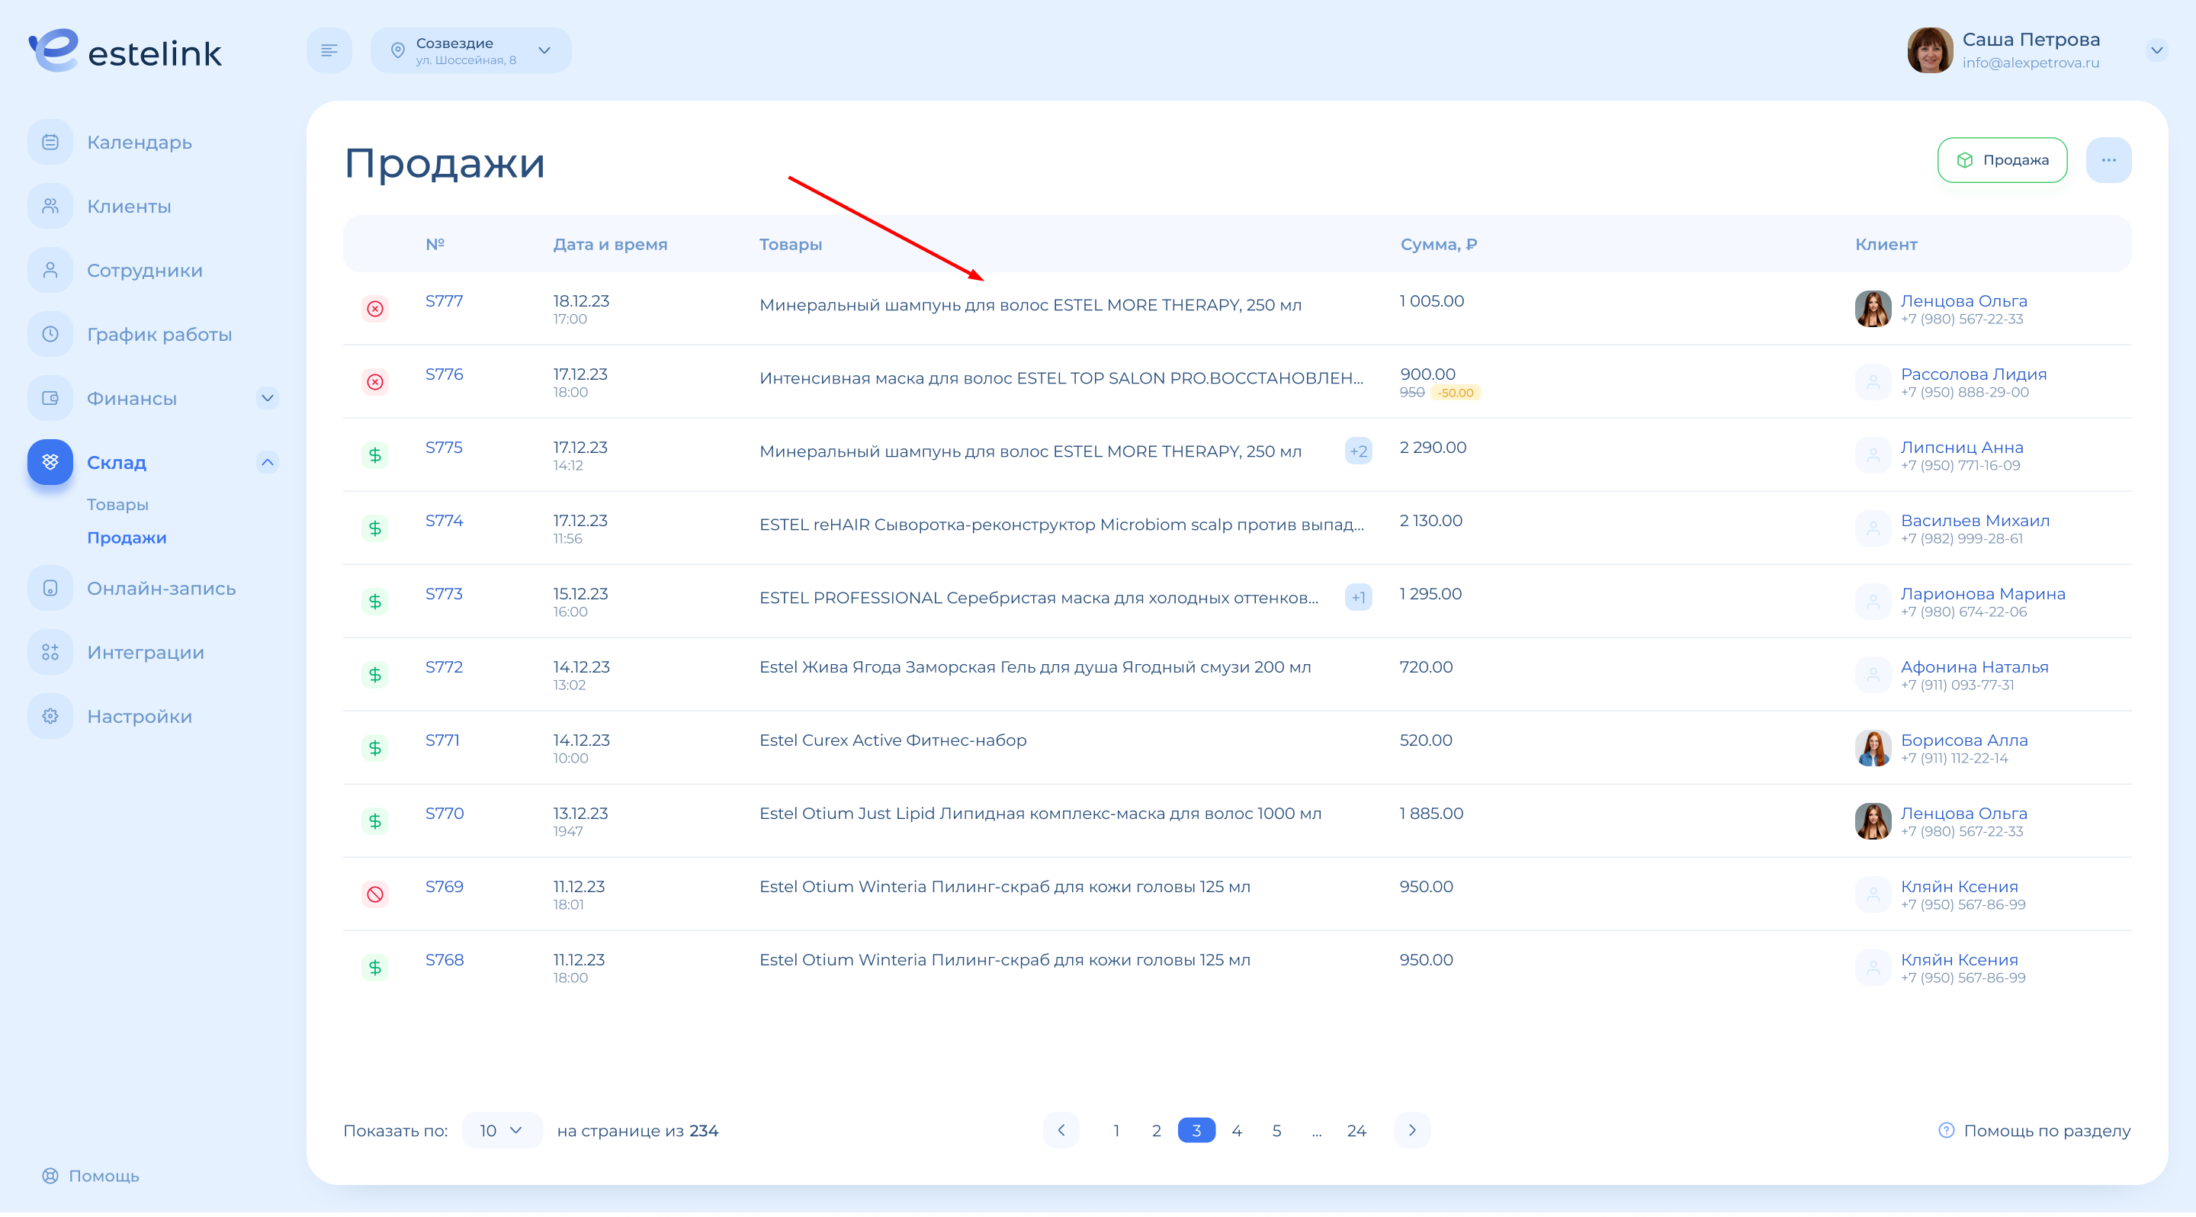Click paid dollar icon of sale S771
The image size is (2196, 1217).
coord(375,748)
